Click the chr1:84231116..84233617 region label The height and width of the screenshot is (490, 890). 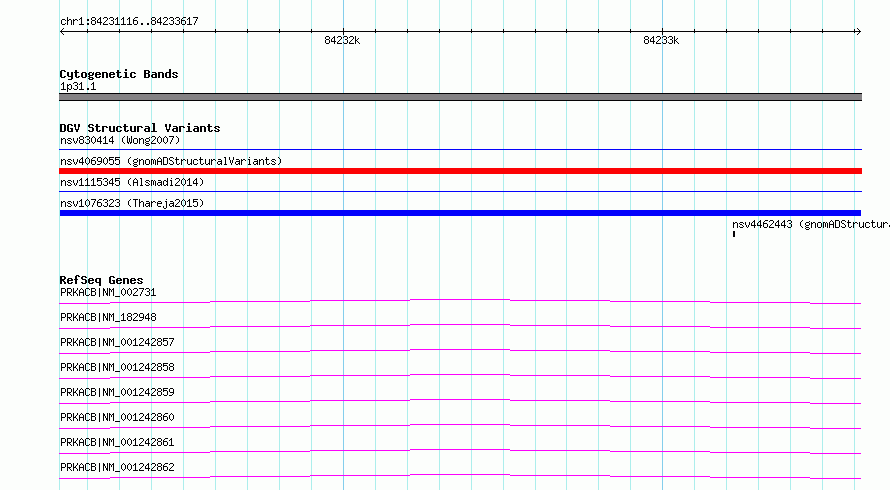click(x=129, y=21)
